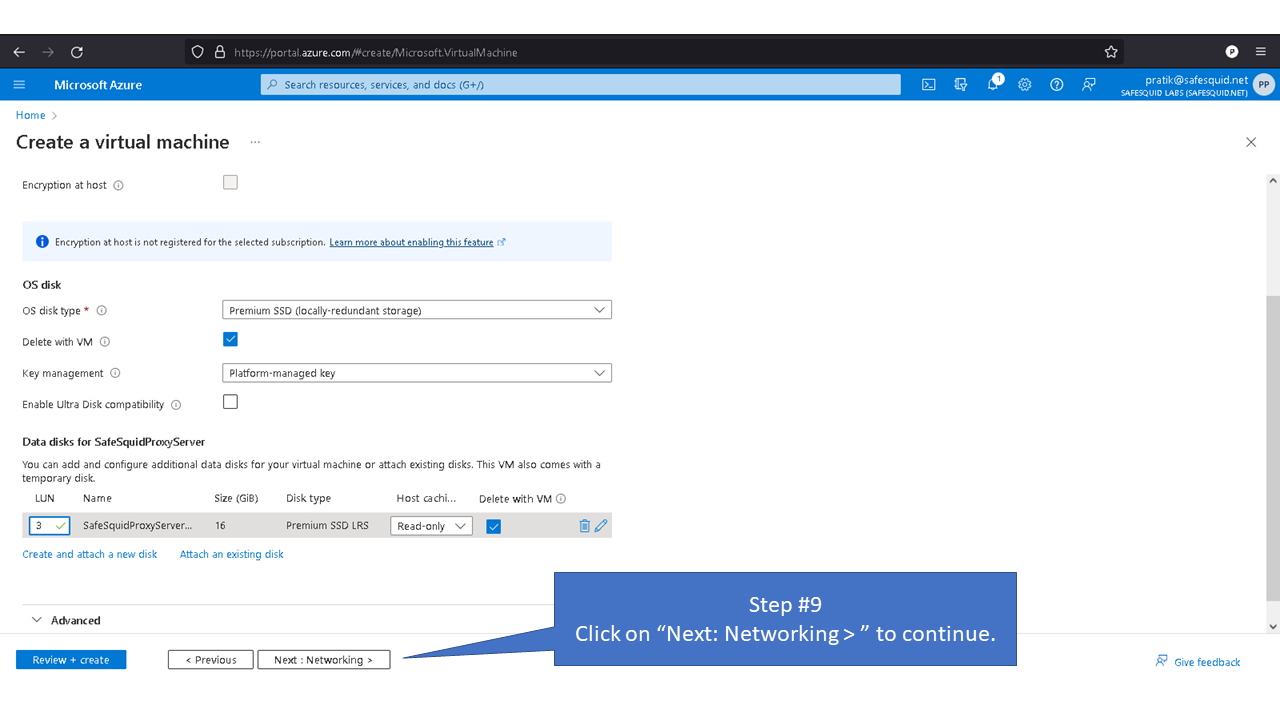Close the Create a virtual machine blade

[x=1251, y=142]
